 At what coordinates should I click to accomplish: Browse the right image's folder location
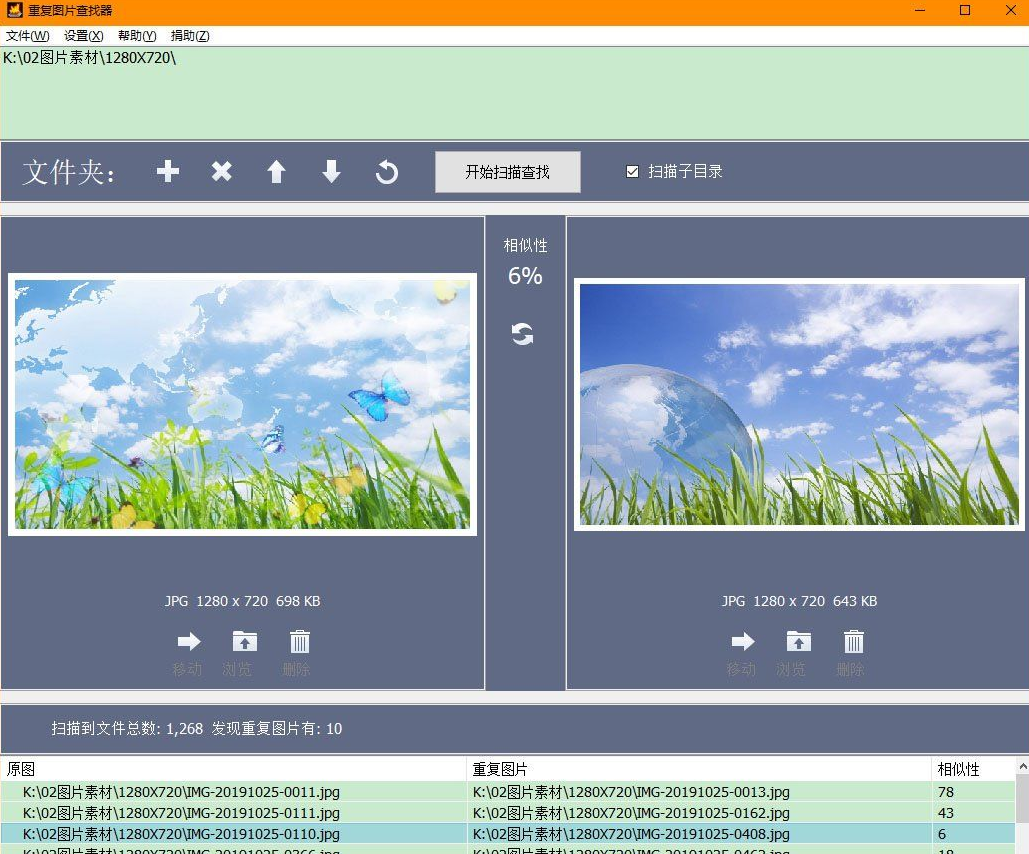[x=798, y=642]
